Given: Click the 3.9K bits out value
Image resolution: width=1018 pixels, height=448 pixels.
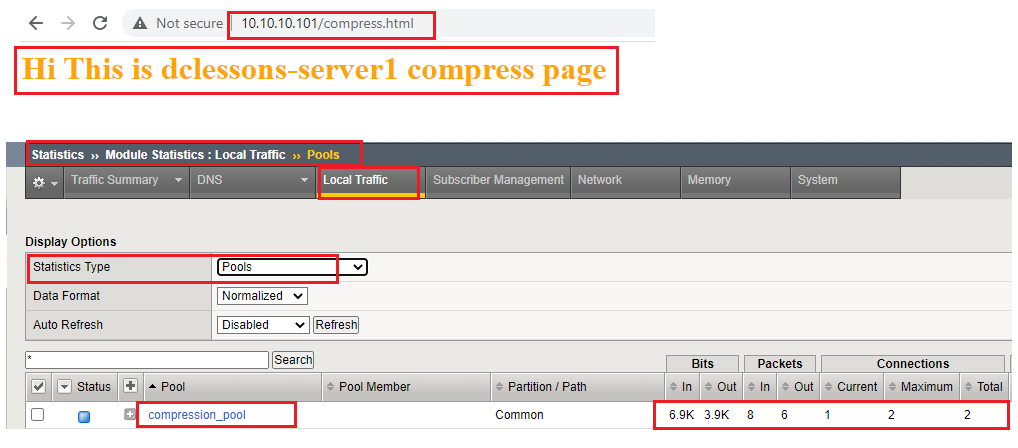Looking at the screenshot, I should click(x=717, y=415).
